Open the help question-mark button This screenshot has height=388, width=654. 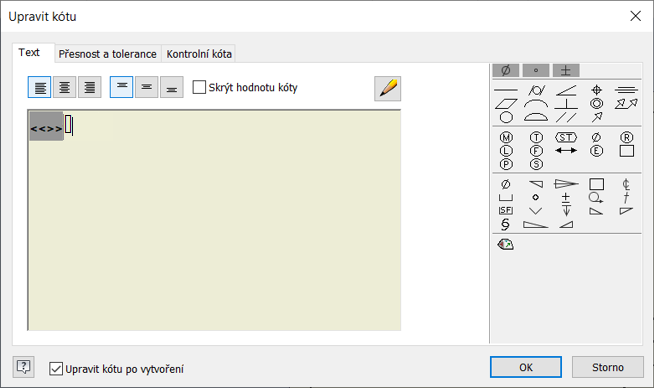(x=23, y=367)
